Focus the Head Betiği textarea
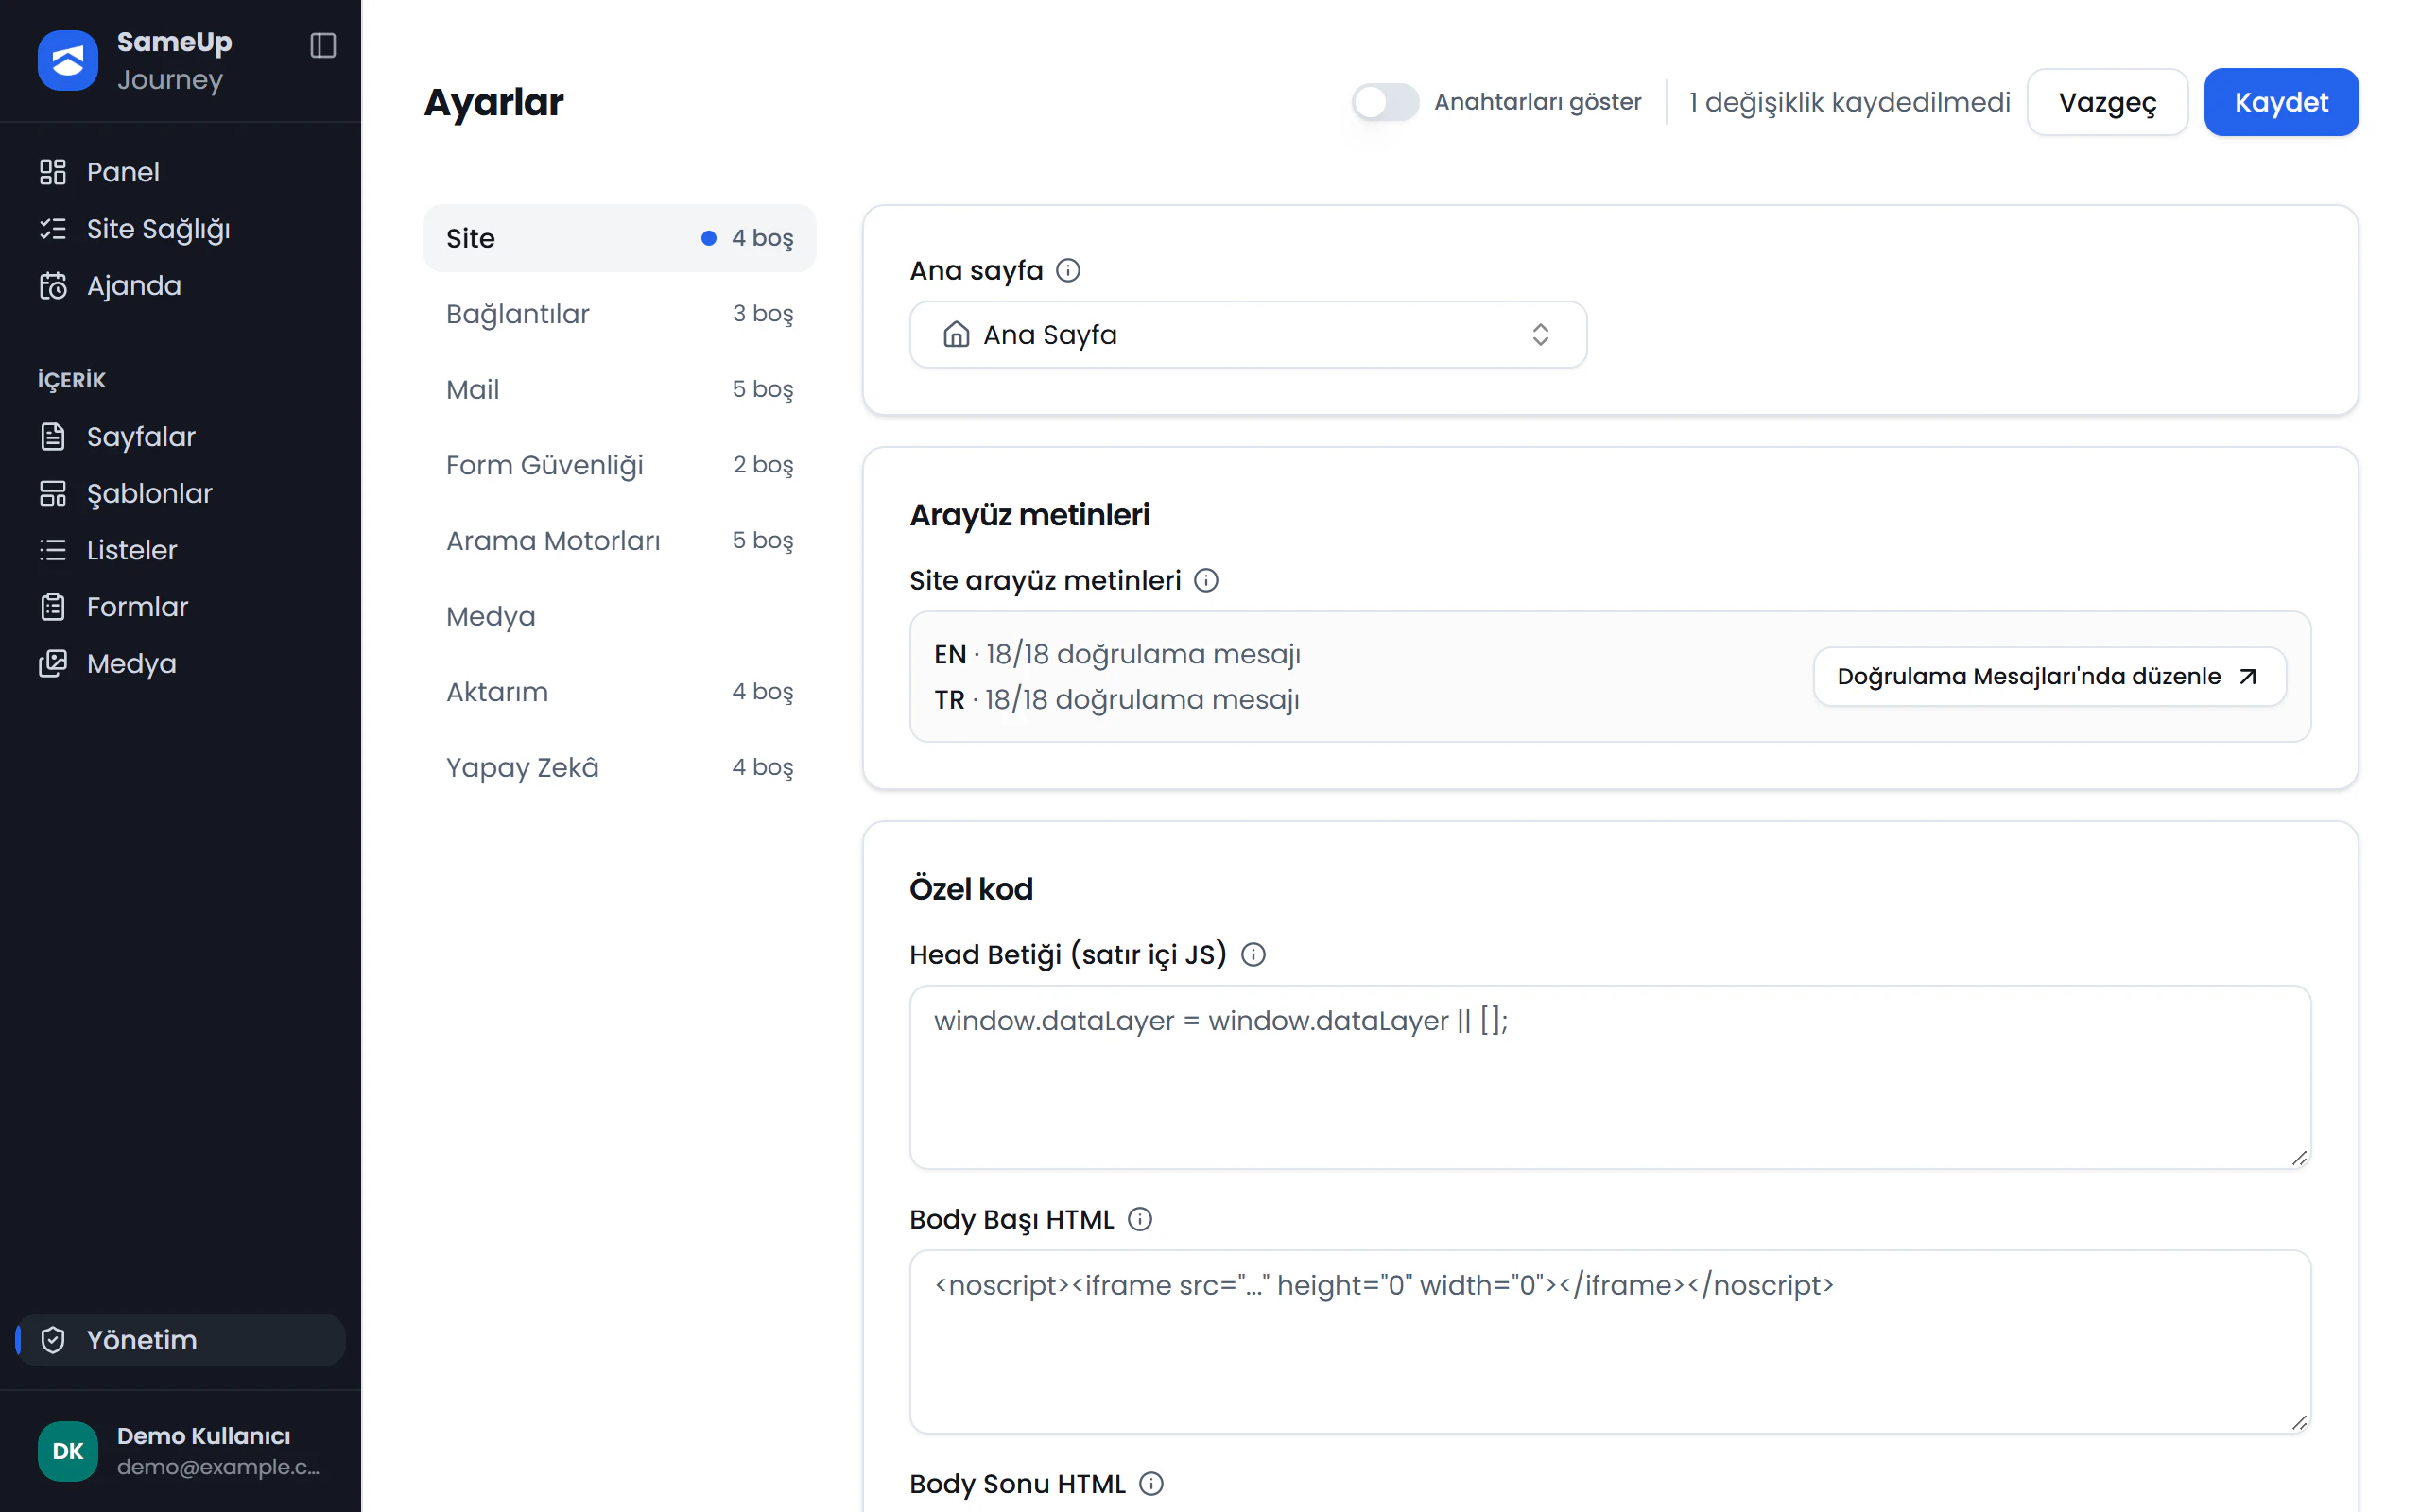This screenshot has height=1512, width=2420. (x=1609, y=1077)
